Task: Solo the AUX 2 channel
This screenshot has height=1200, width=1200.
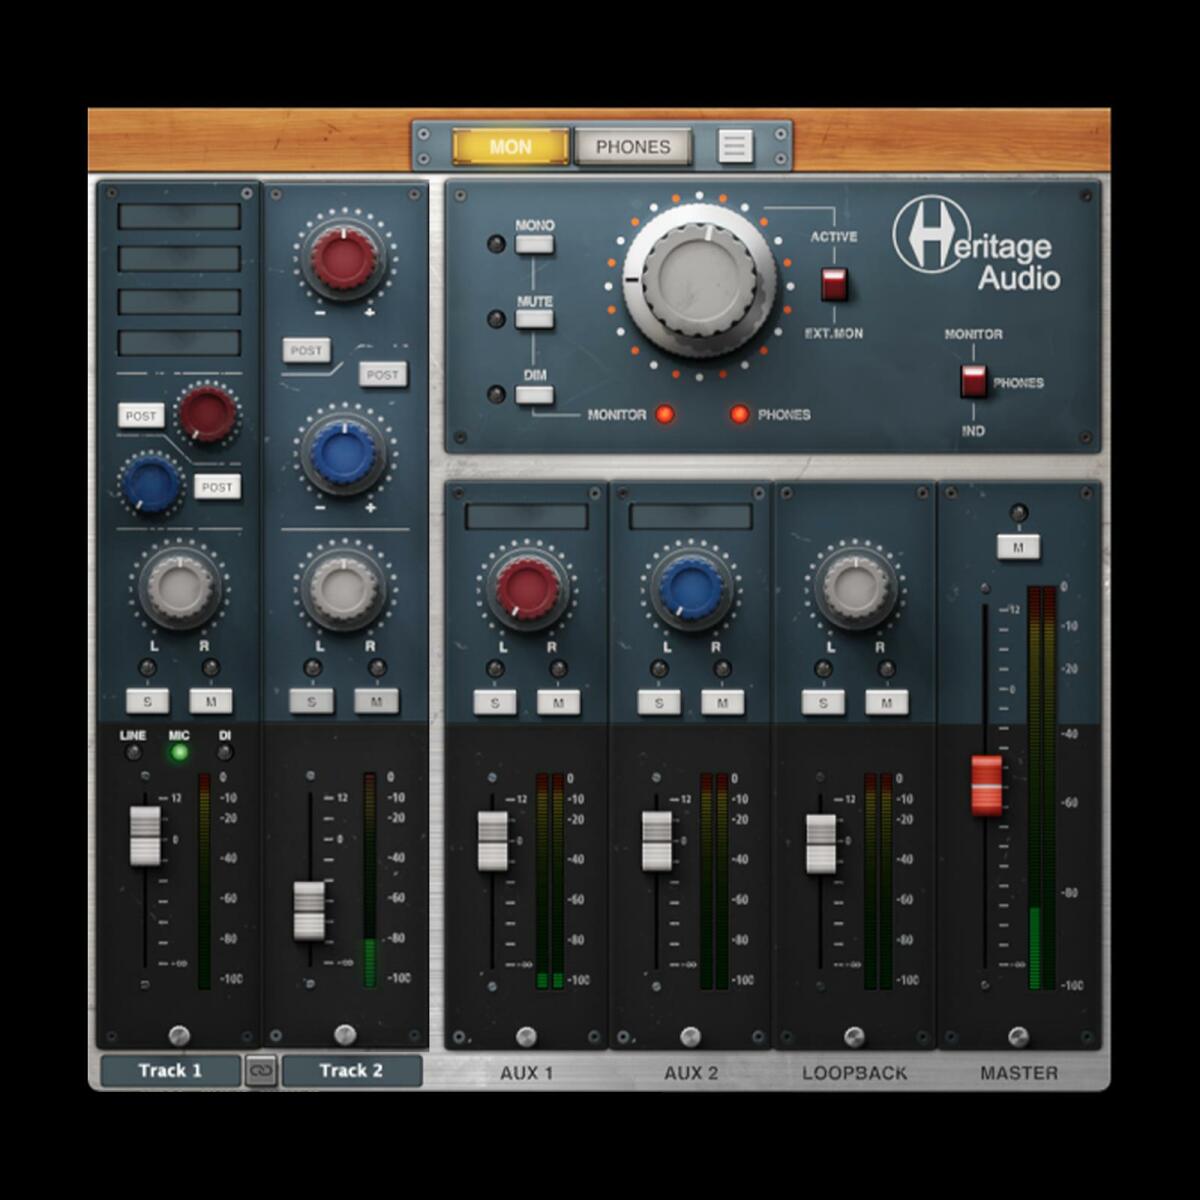Action: pos(659,703)
